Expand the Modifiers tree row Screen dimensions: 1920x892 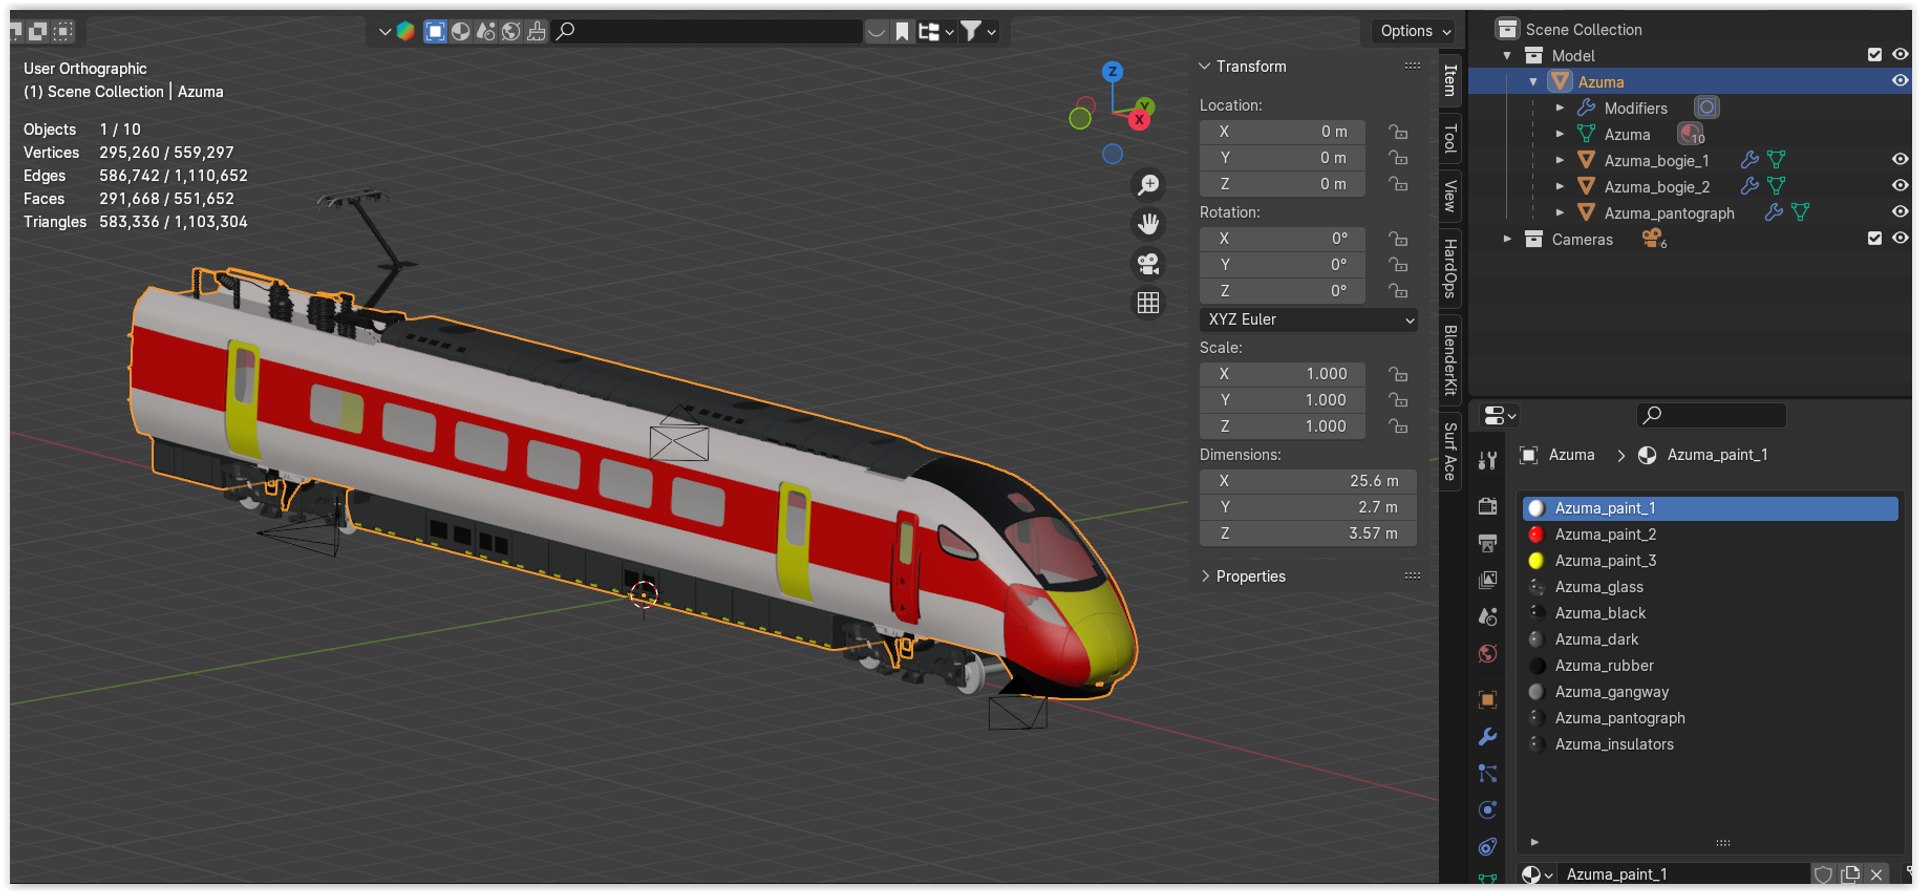(1560, 108)
